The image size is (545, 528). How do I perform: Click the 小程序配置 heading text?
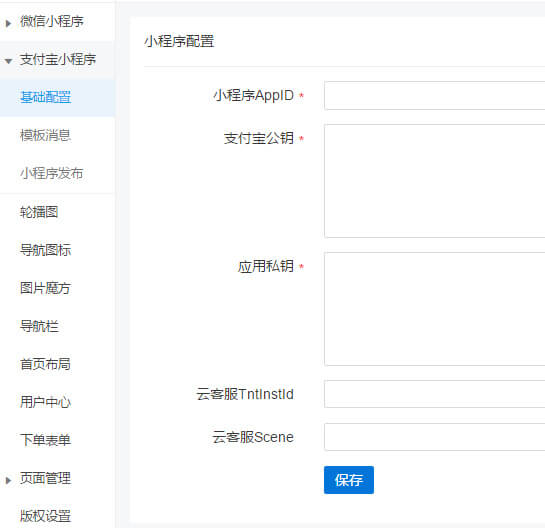[x=179, y=41]
